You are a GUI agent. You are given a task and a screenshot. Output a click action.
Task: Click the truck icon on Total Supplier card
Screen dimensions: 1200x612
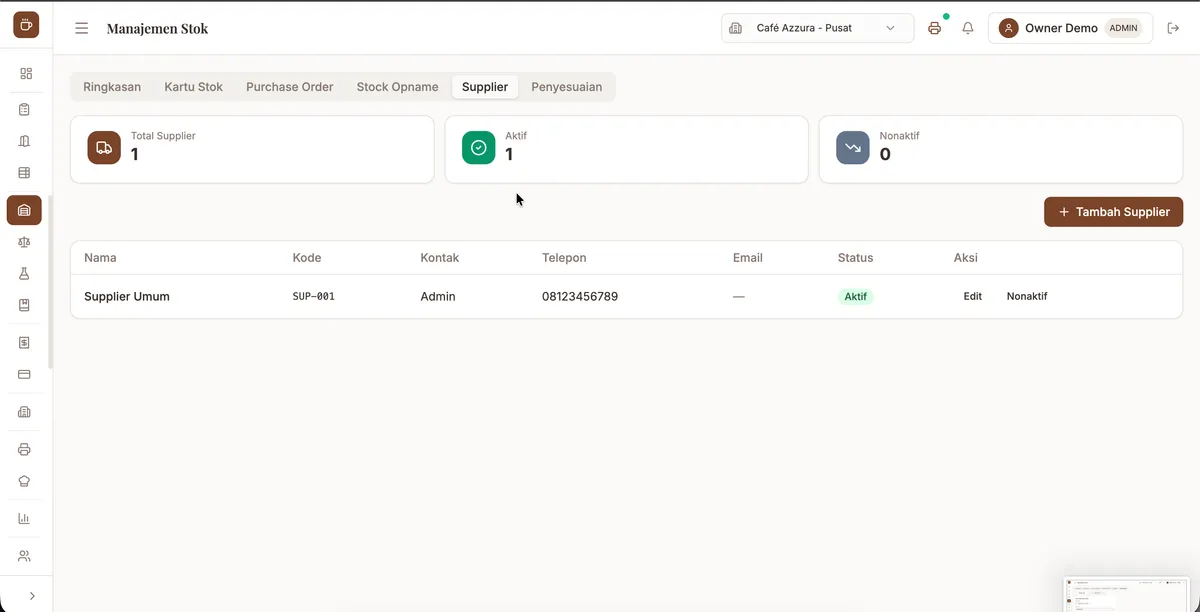104,147
